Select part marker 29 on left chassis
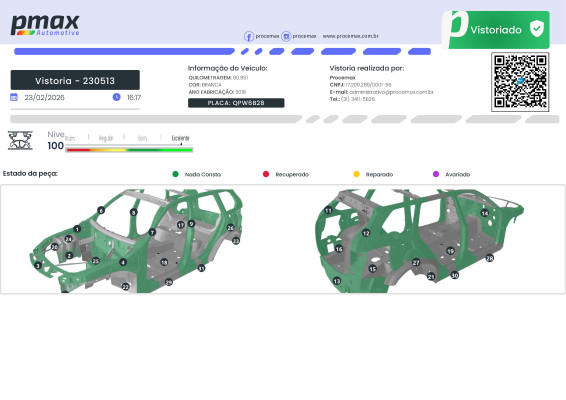 pos(169,282)
